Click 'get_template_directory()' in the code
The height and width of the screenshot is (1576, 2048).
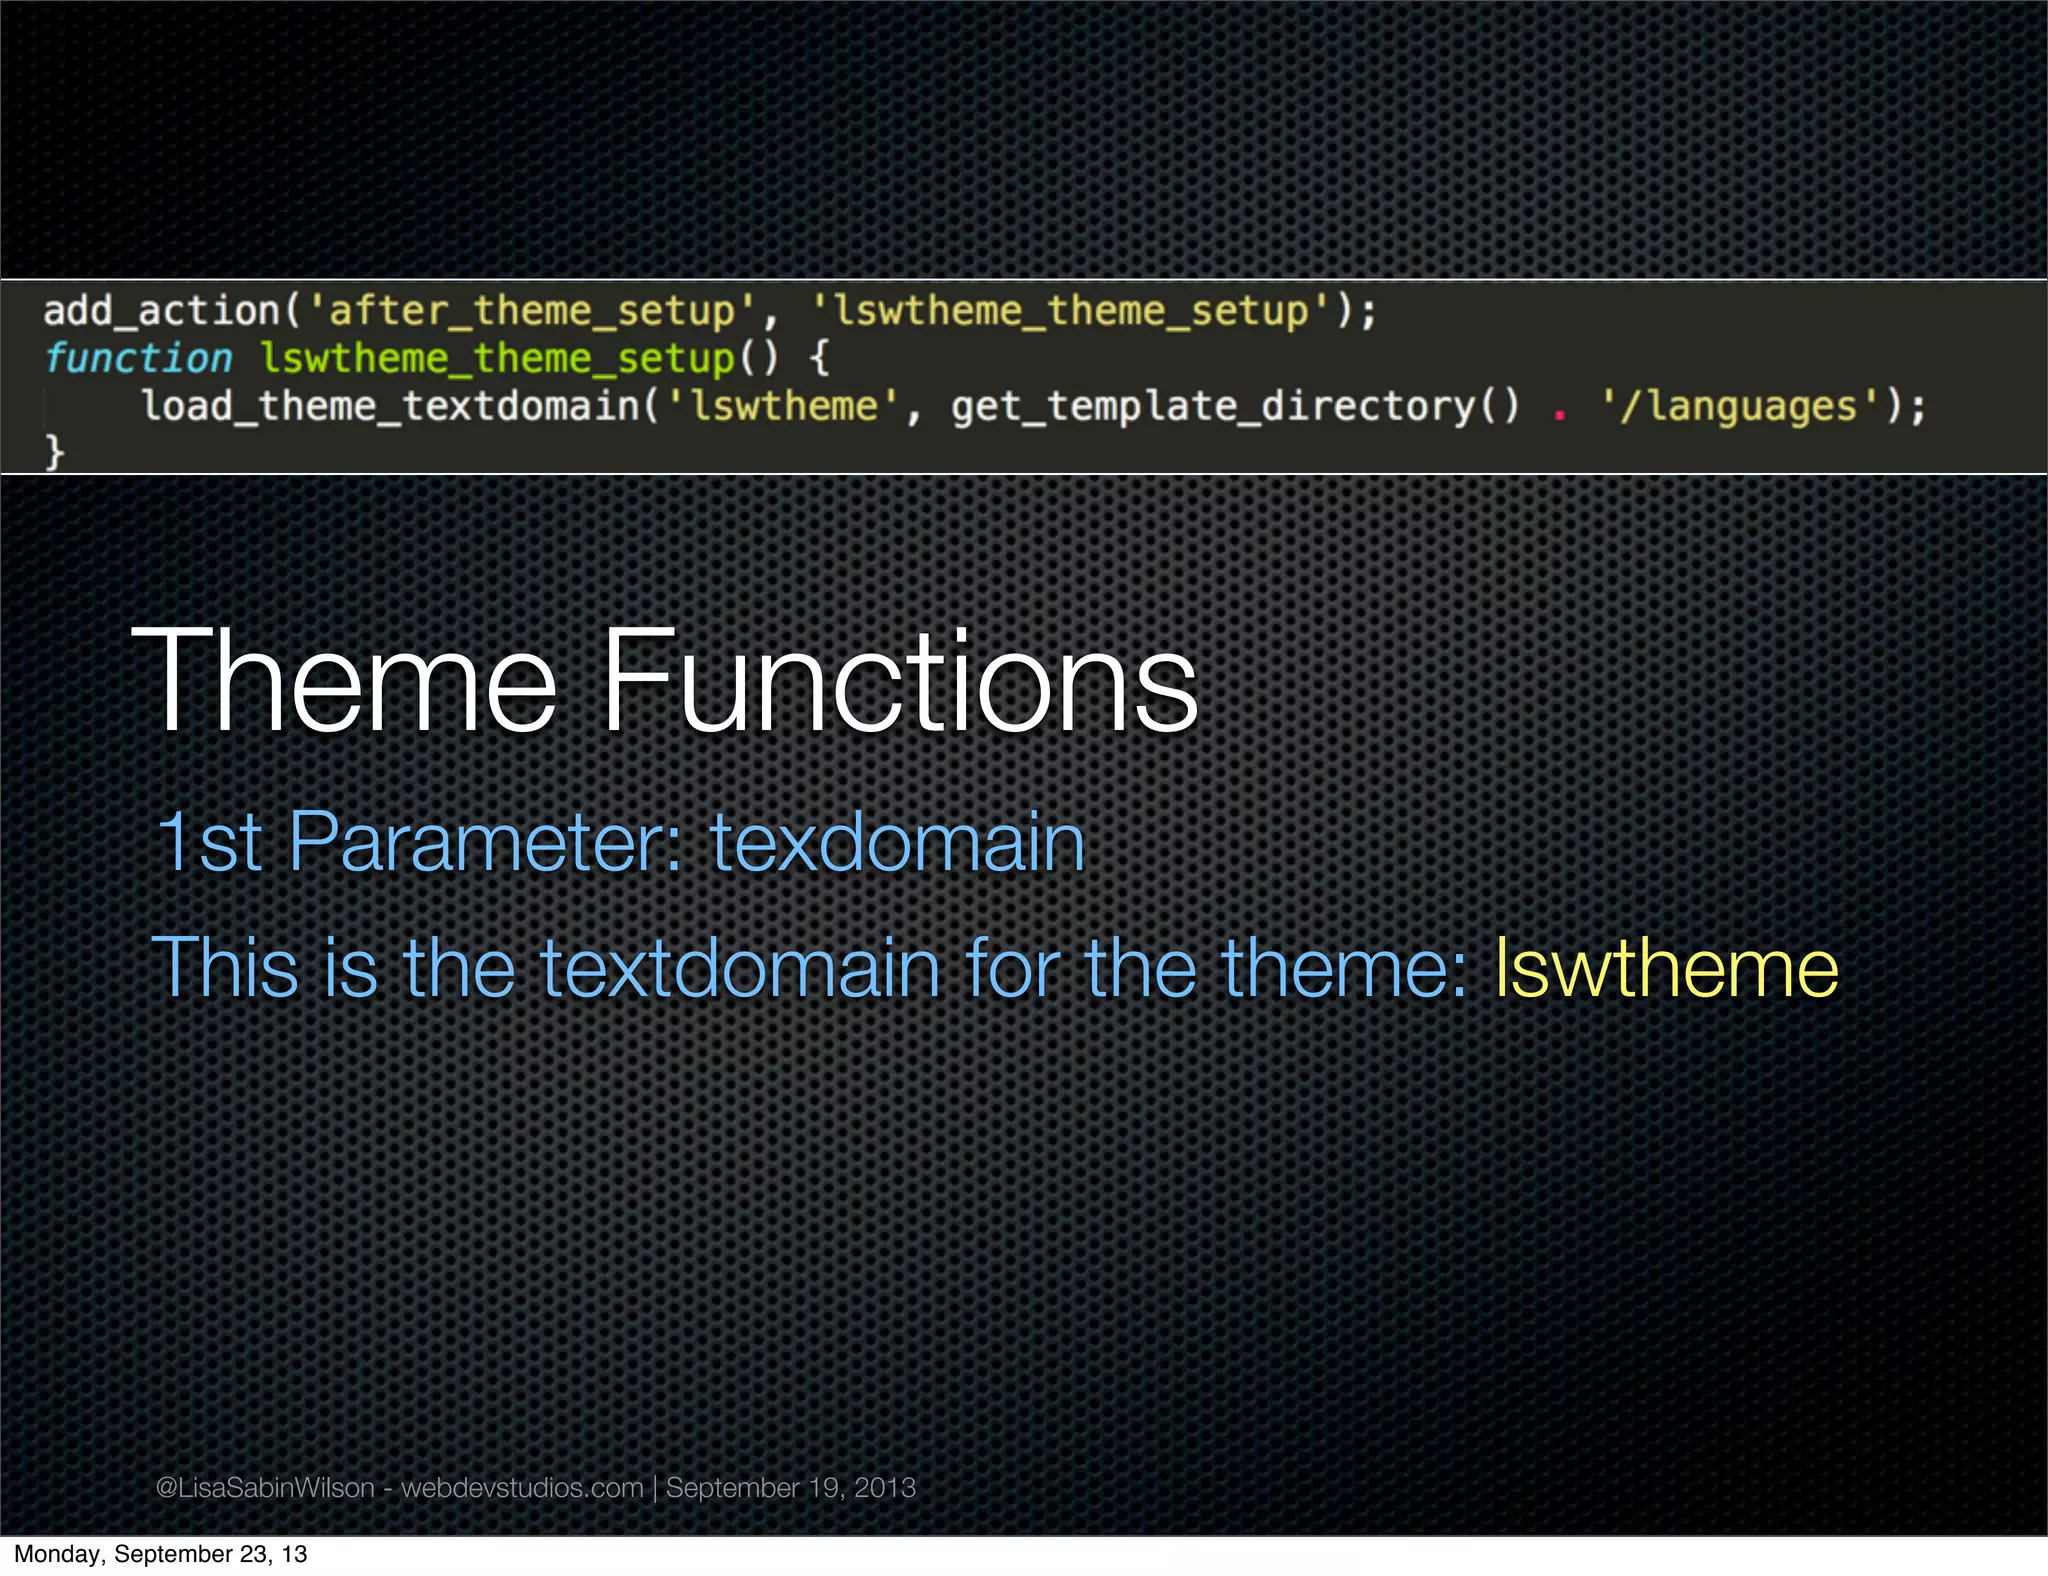[x=1235, y=406]
